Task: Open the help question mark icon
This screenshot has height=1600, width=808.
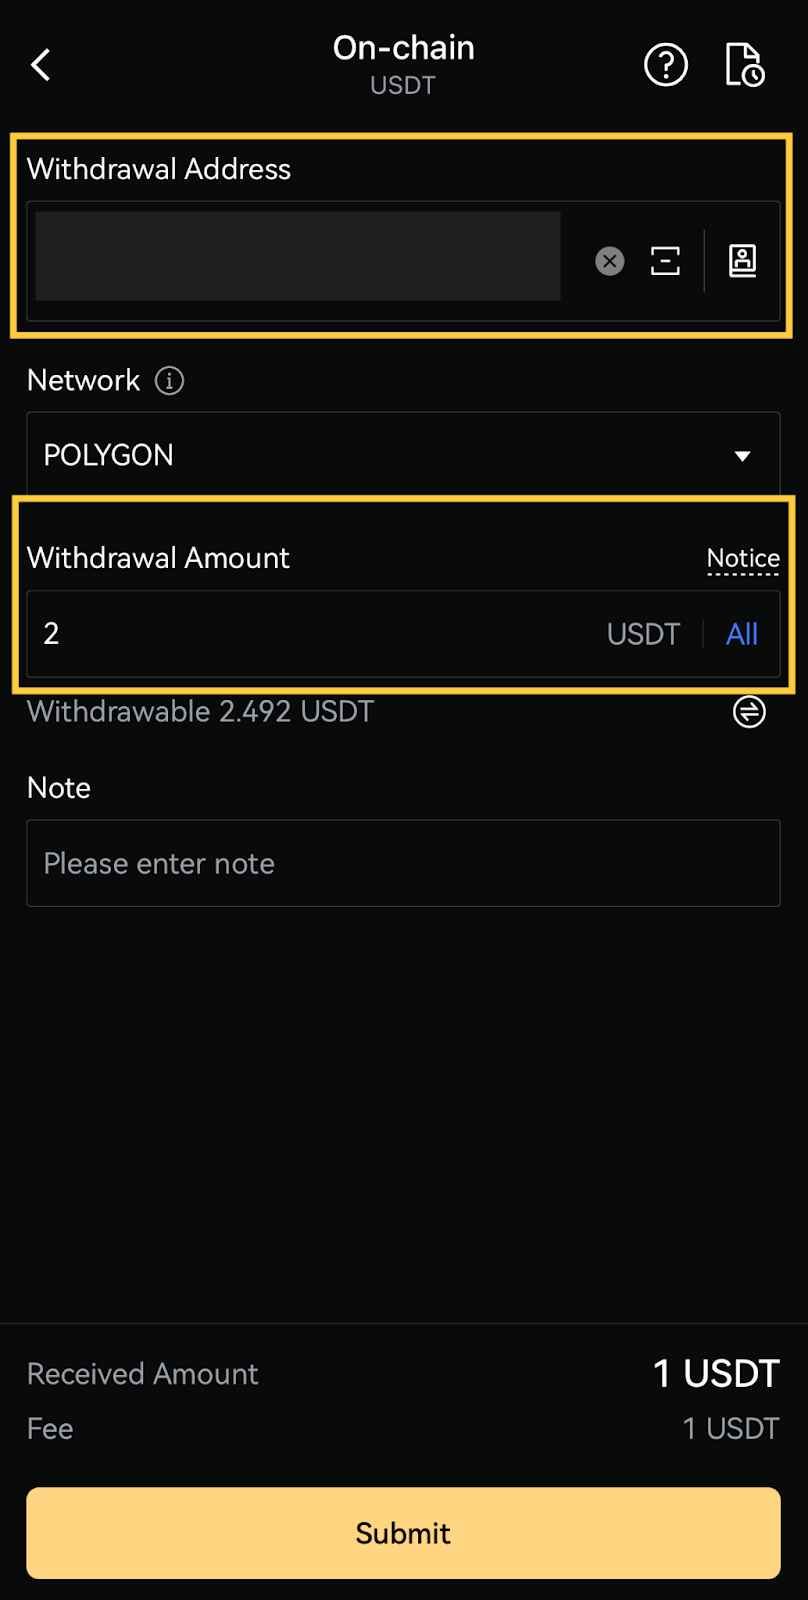Action: (666, 65)
